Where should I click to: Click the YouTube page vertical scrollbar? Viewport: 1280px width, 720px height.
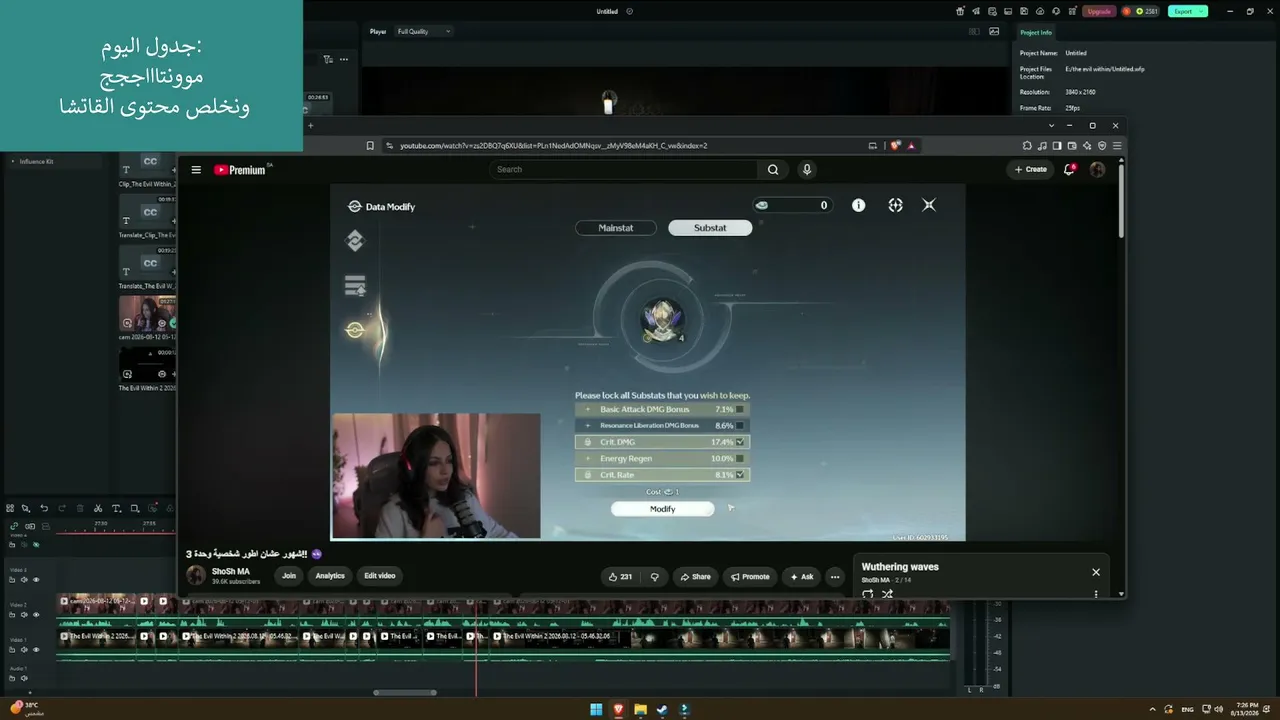(1121, 200)
